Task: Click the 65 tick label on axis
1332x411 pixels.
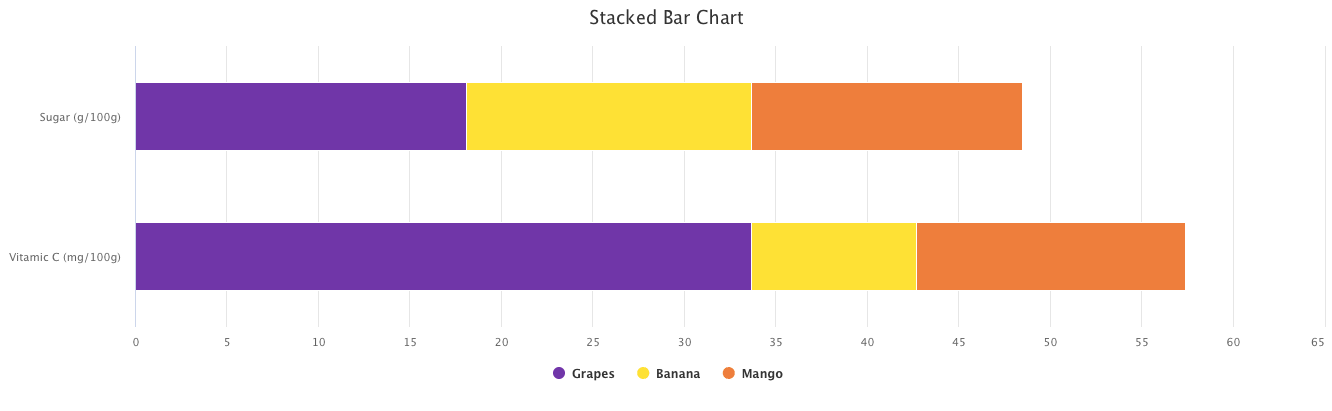Action: [x=1318, y=342]
